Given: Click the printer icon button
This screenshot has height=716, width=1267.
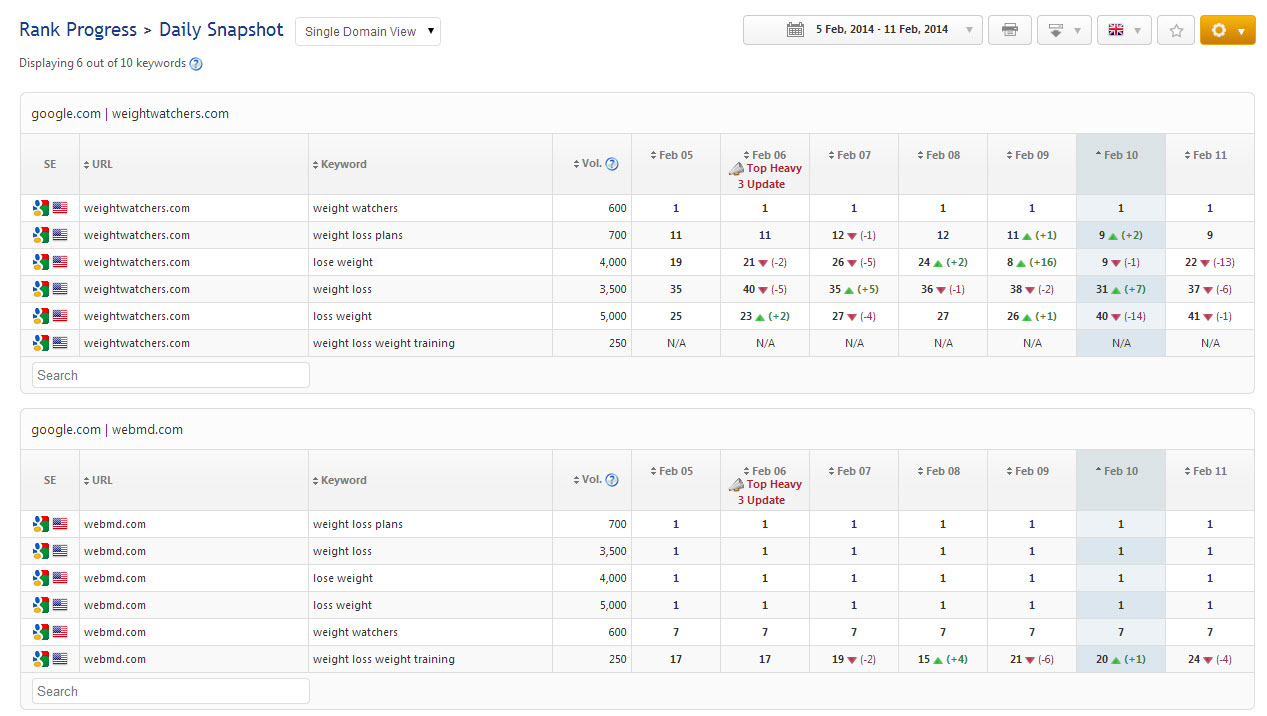Looking at the screenshot, I should tap(1009, 30).
